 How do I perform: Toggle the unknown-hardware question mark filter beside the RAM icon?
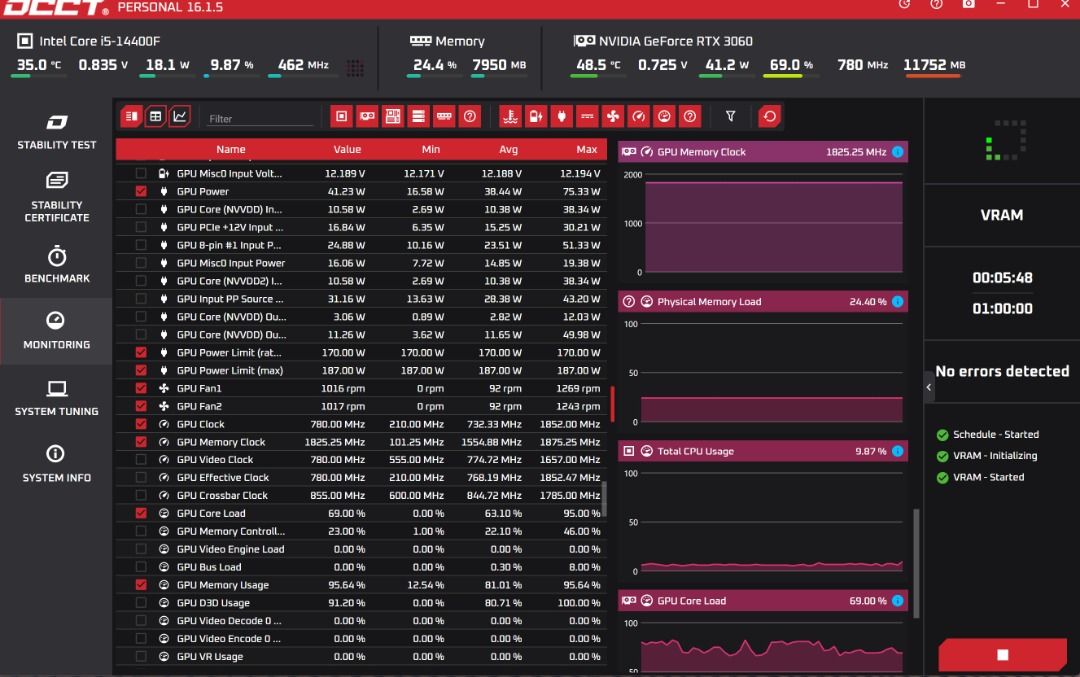click(470, 116)
